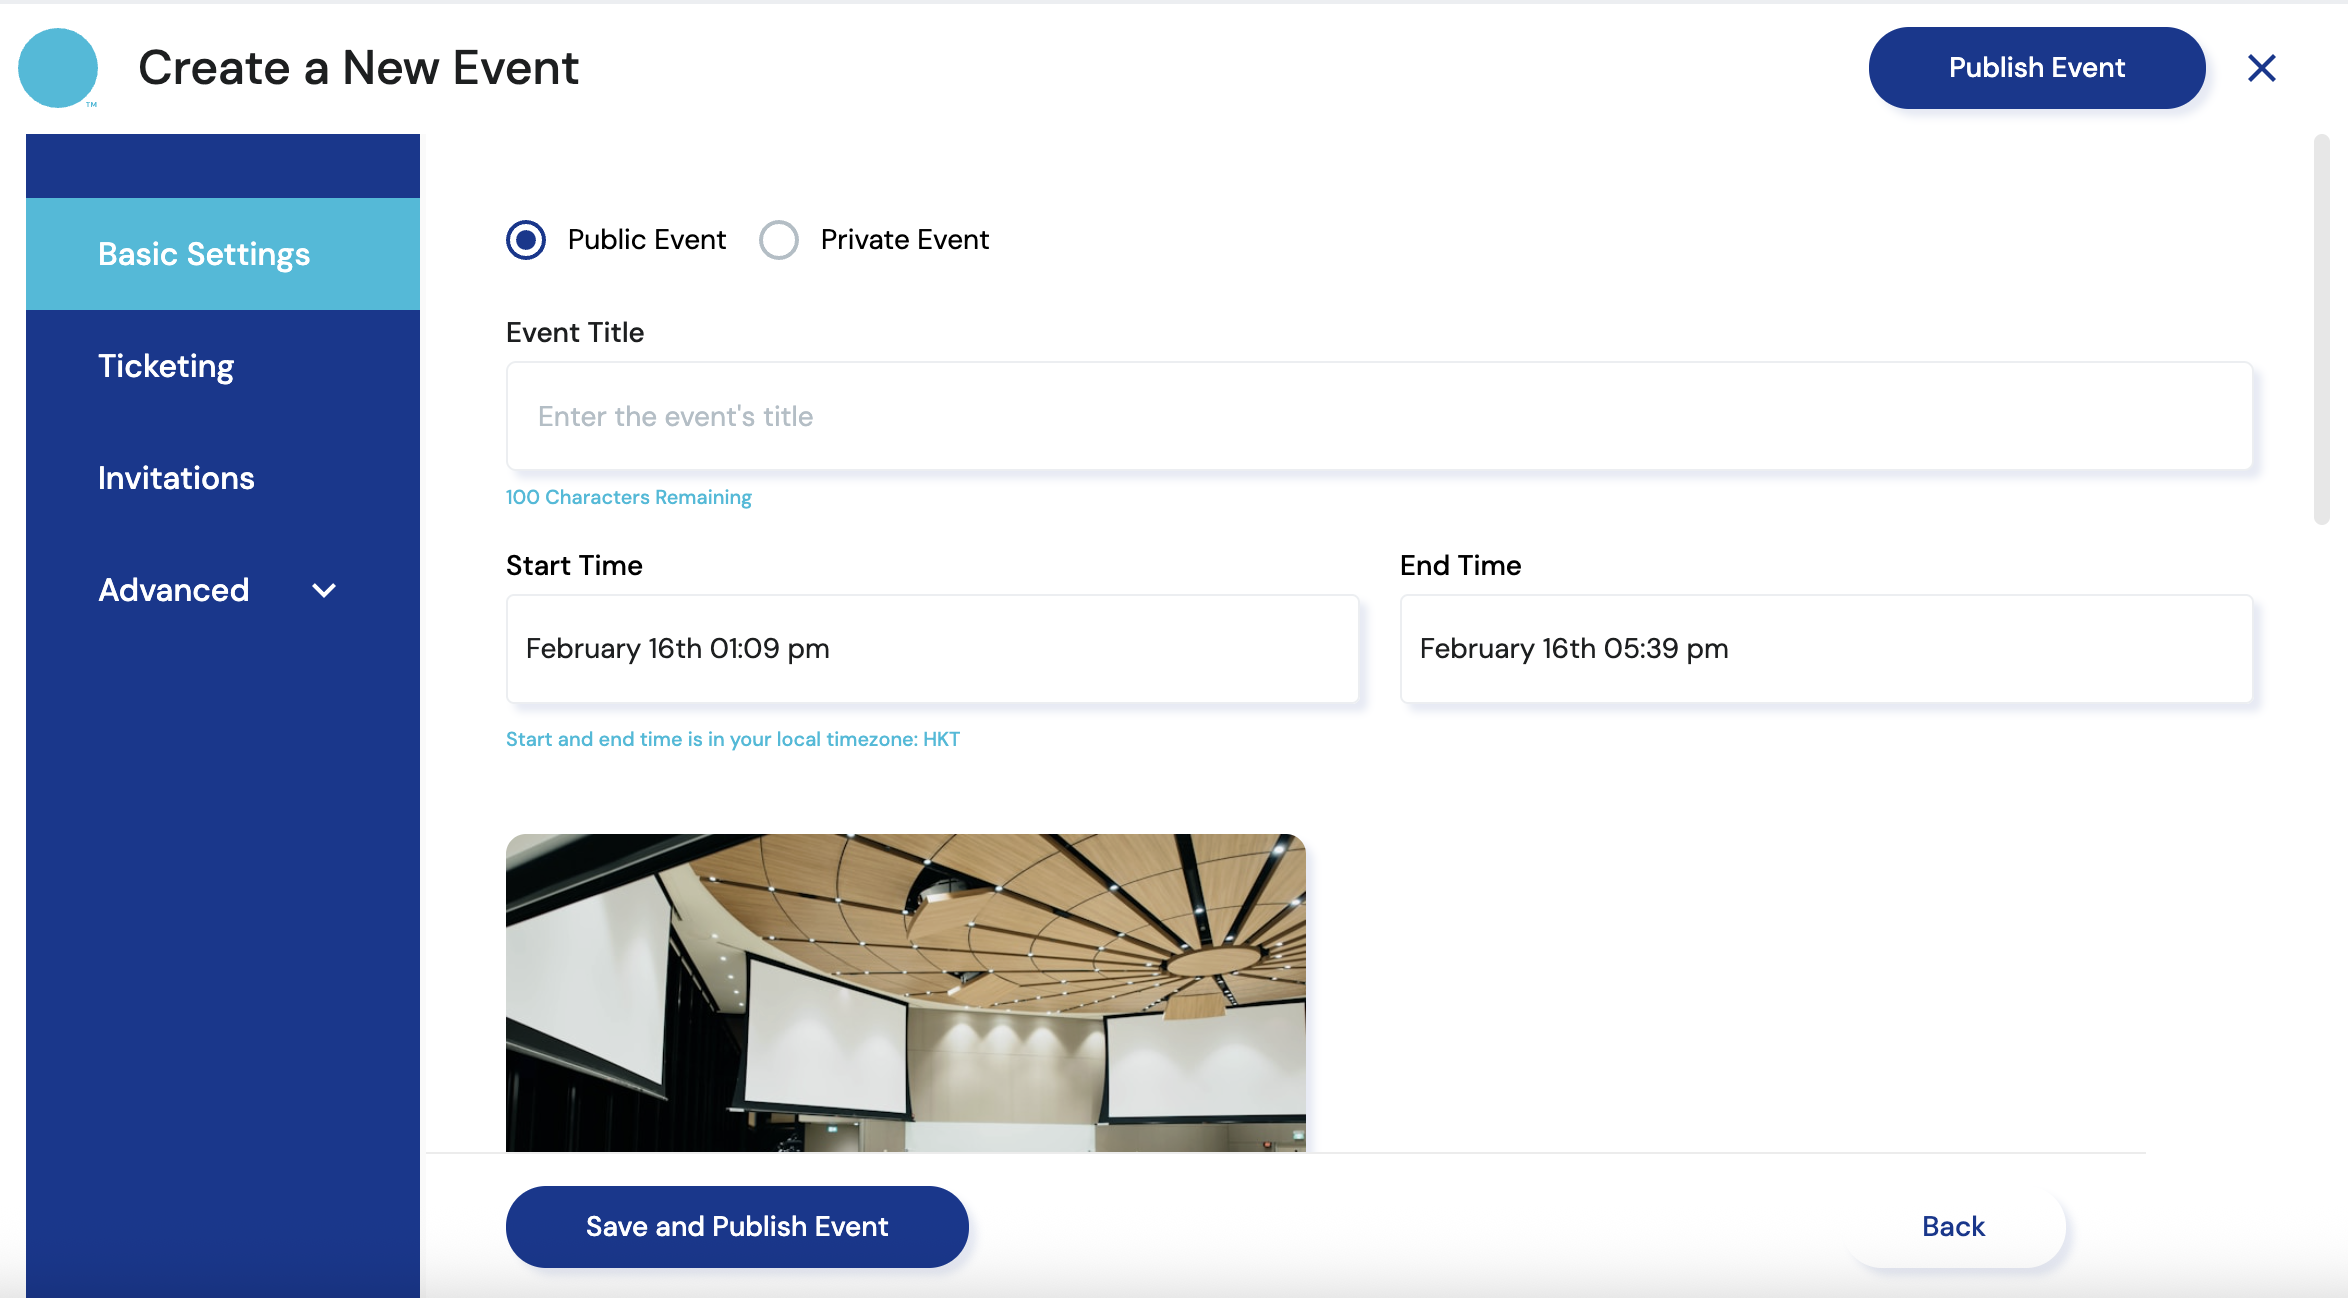
Task: Click the round blue logo icon
Action: tap(58, 68)
